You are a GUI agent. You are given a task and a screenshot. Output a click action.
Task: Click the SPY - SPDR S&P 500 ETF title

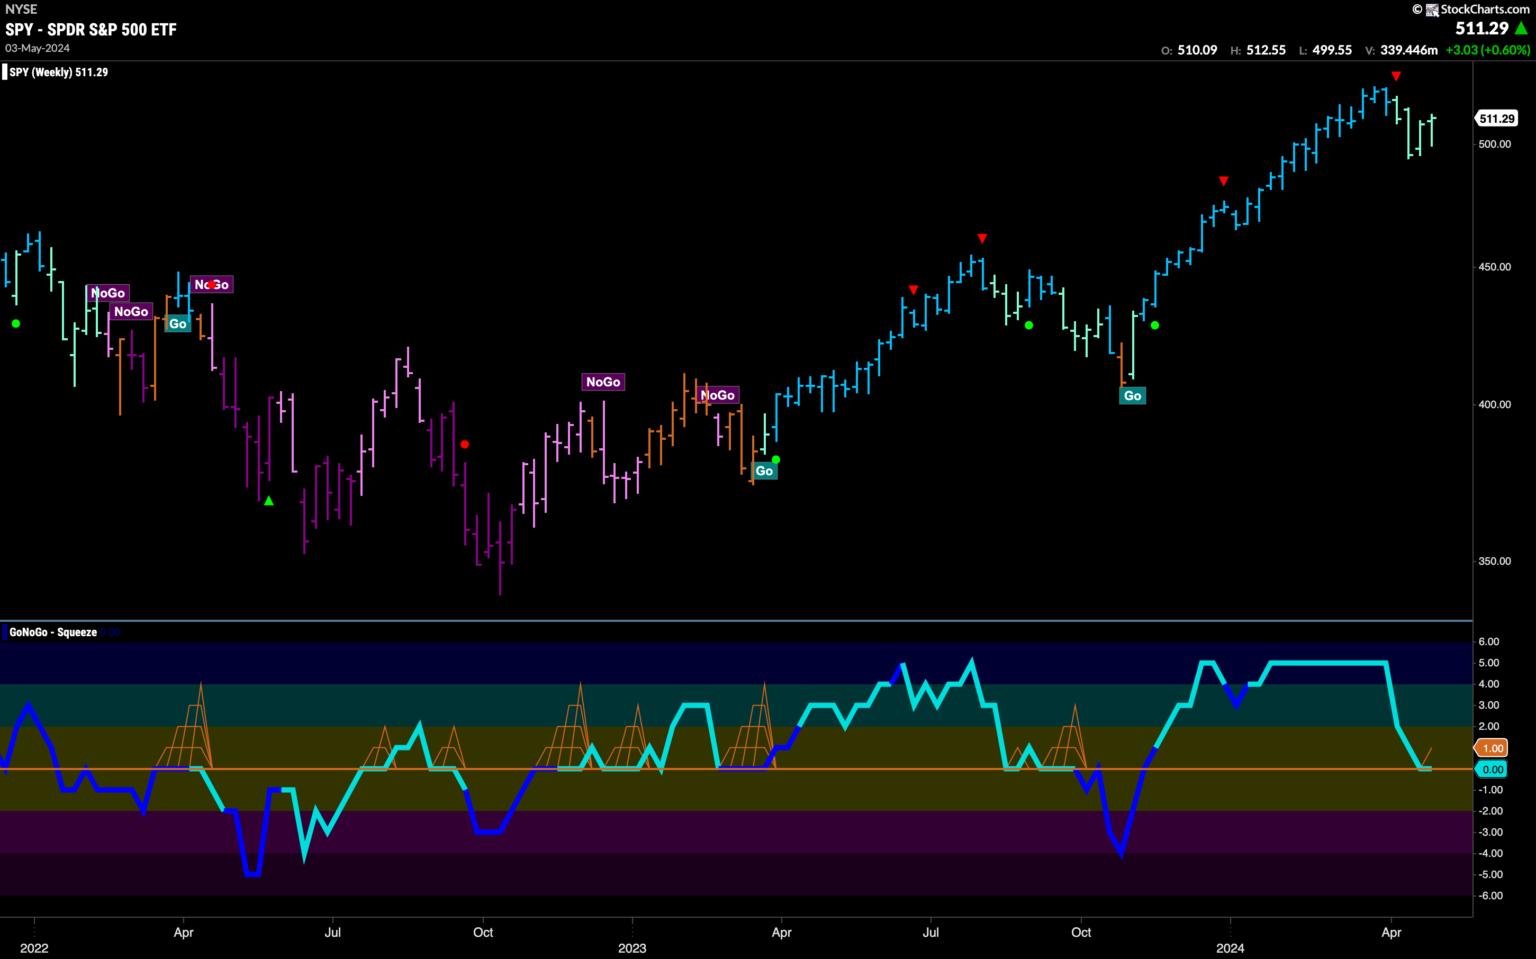click(x=91, y=30)
